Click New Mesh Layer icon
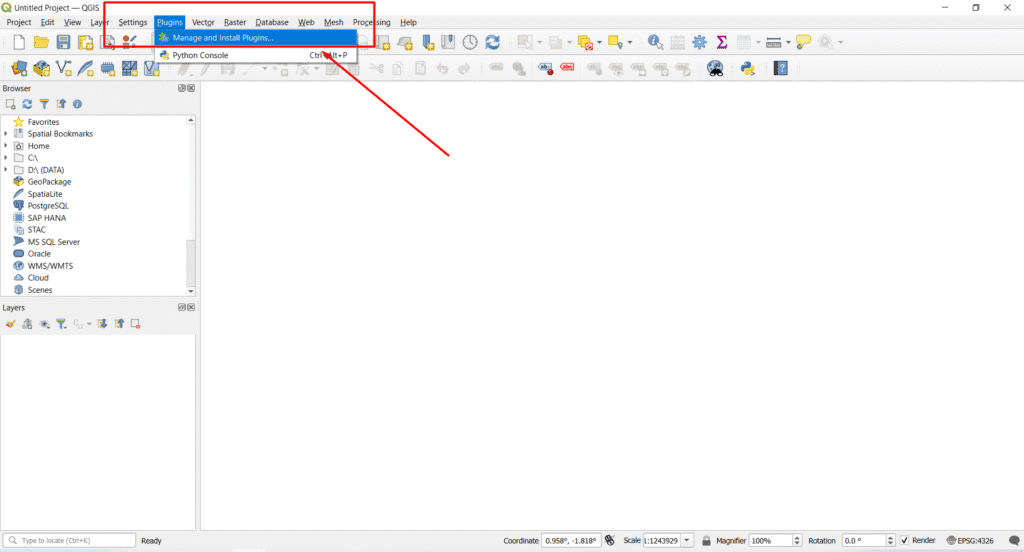The width and height of the screenshot is (1024, 552). (129, 68)
